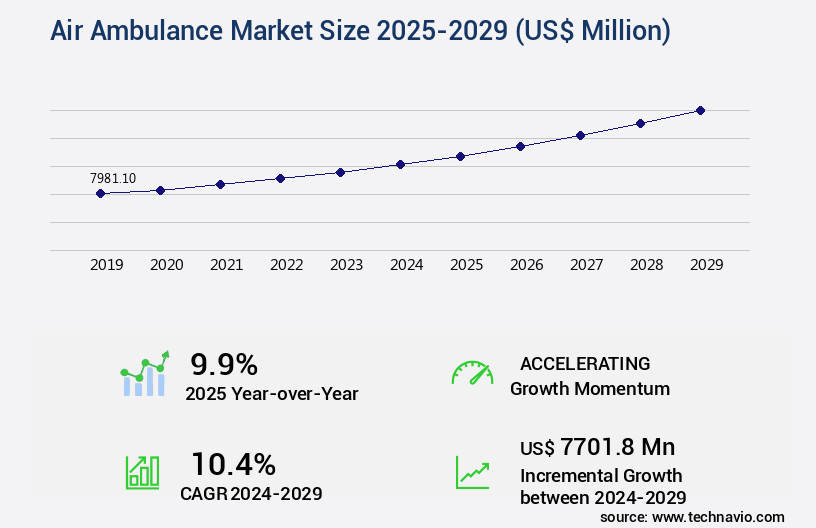Select the 2029 data point on the line
Viewport: 816px width, 528px height.
700,110
